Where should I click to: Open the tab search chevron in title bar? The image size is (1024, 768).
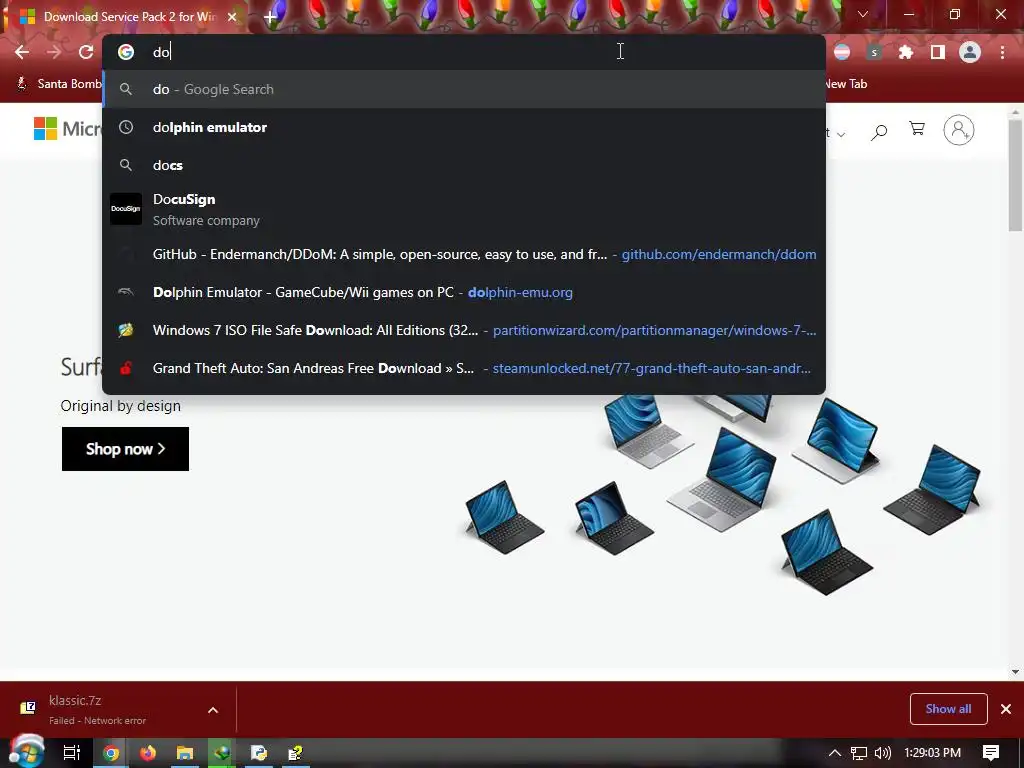(x=863, y=14)
